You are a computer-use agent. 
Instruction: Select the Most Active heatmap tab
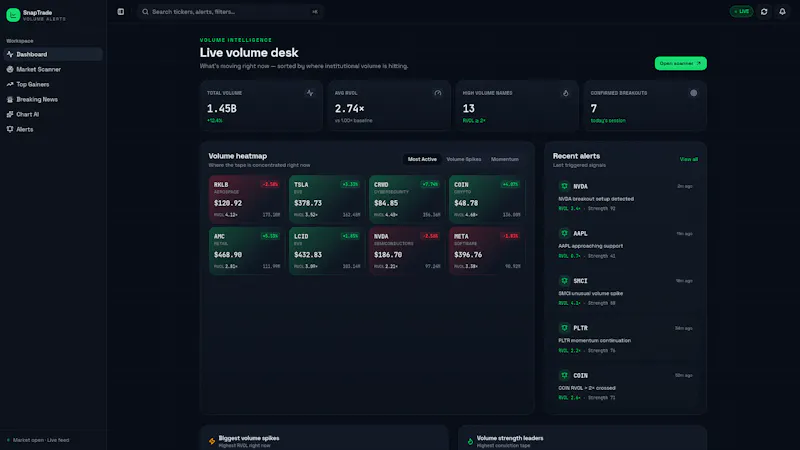(x=422, y=159)
